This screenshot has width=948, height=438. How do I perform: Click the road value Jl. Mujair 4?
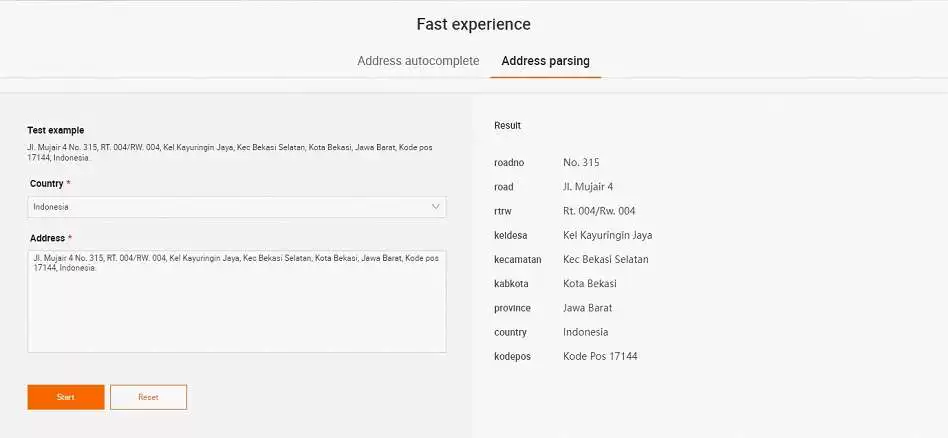(588, 186)
